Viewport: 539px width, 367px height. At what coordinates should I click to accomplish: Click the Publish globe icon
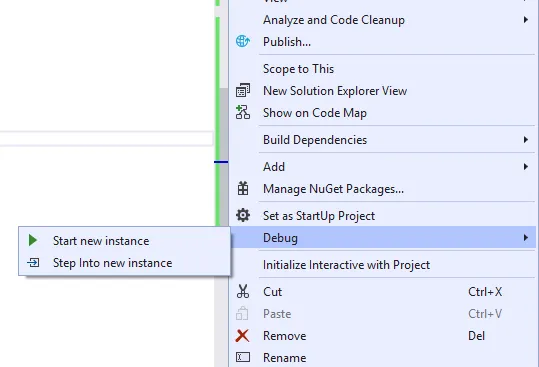pyautogui.click(x=243, y=41)
